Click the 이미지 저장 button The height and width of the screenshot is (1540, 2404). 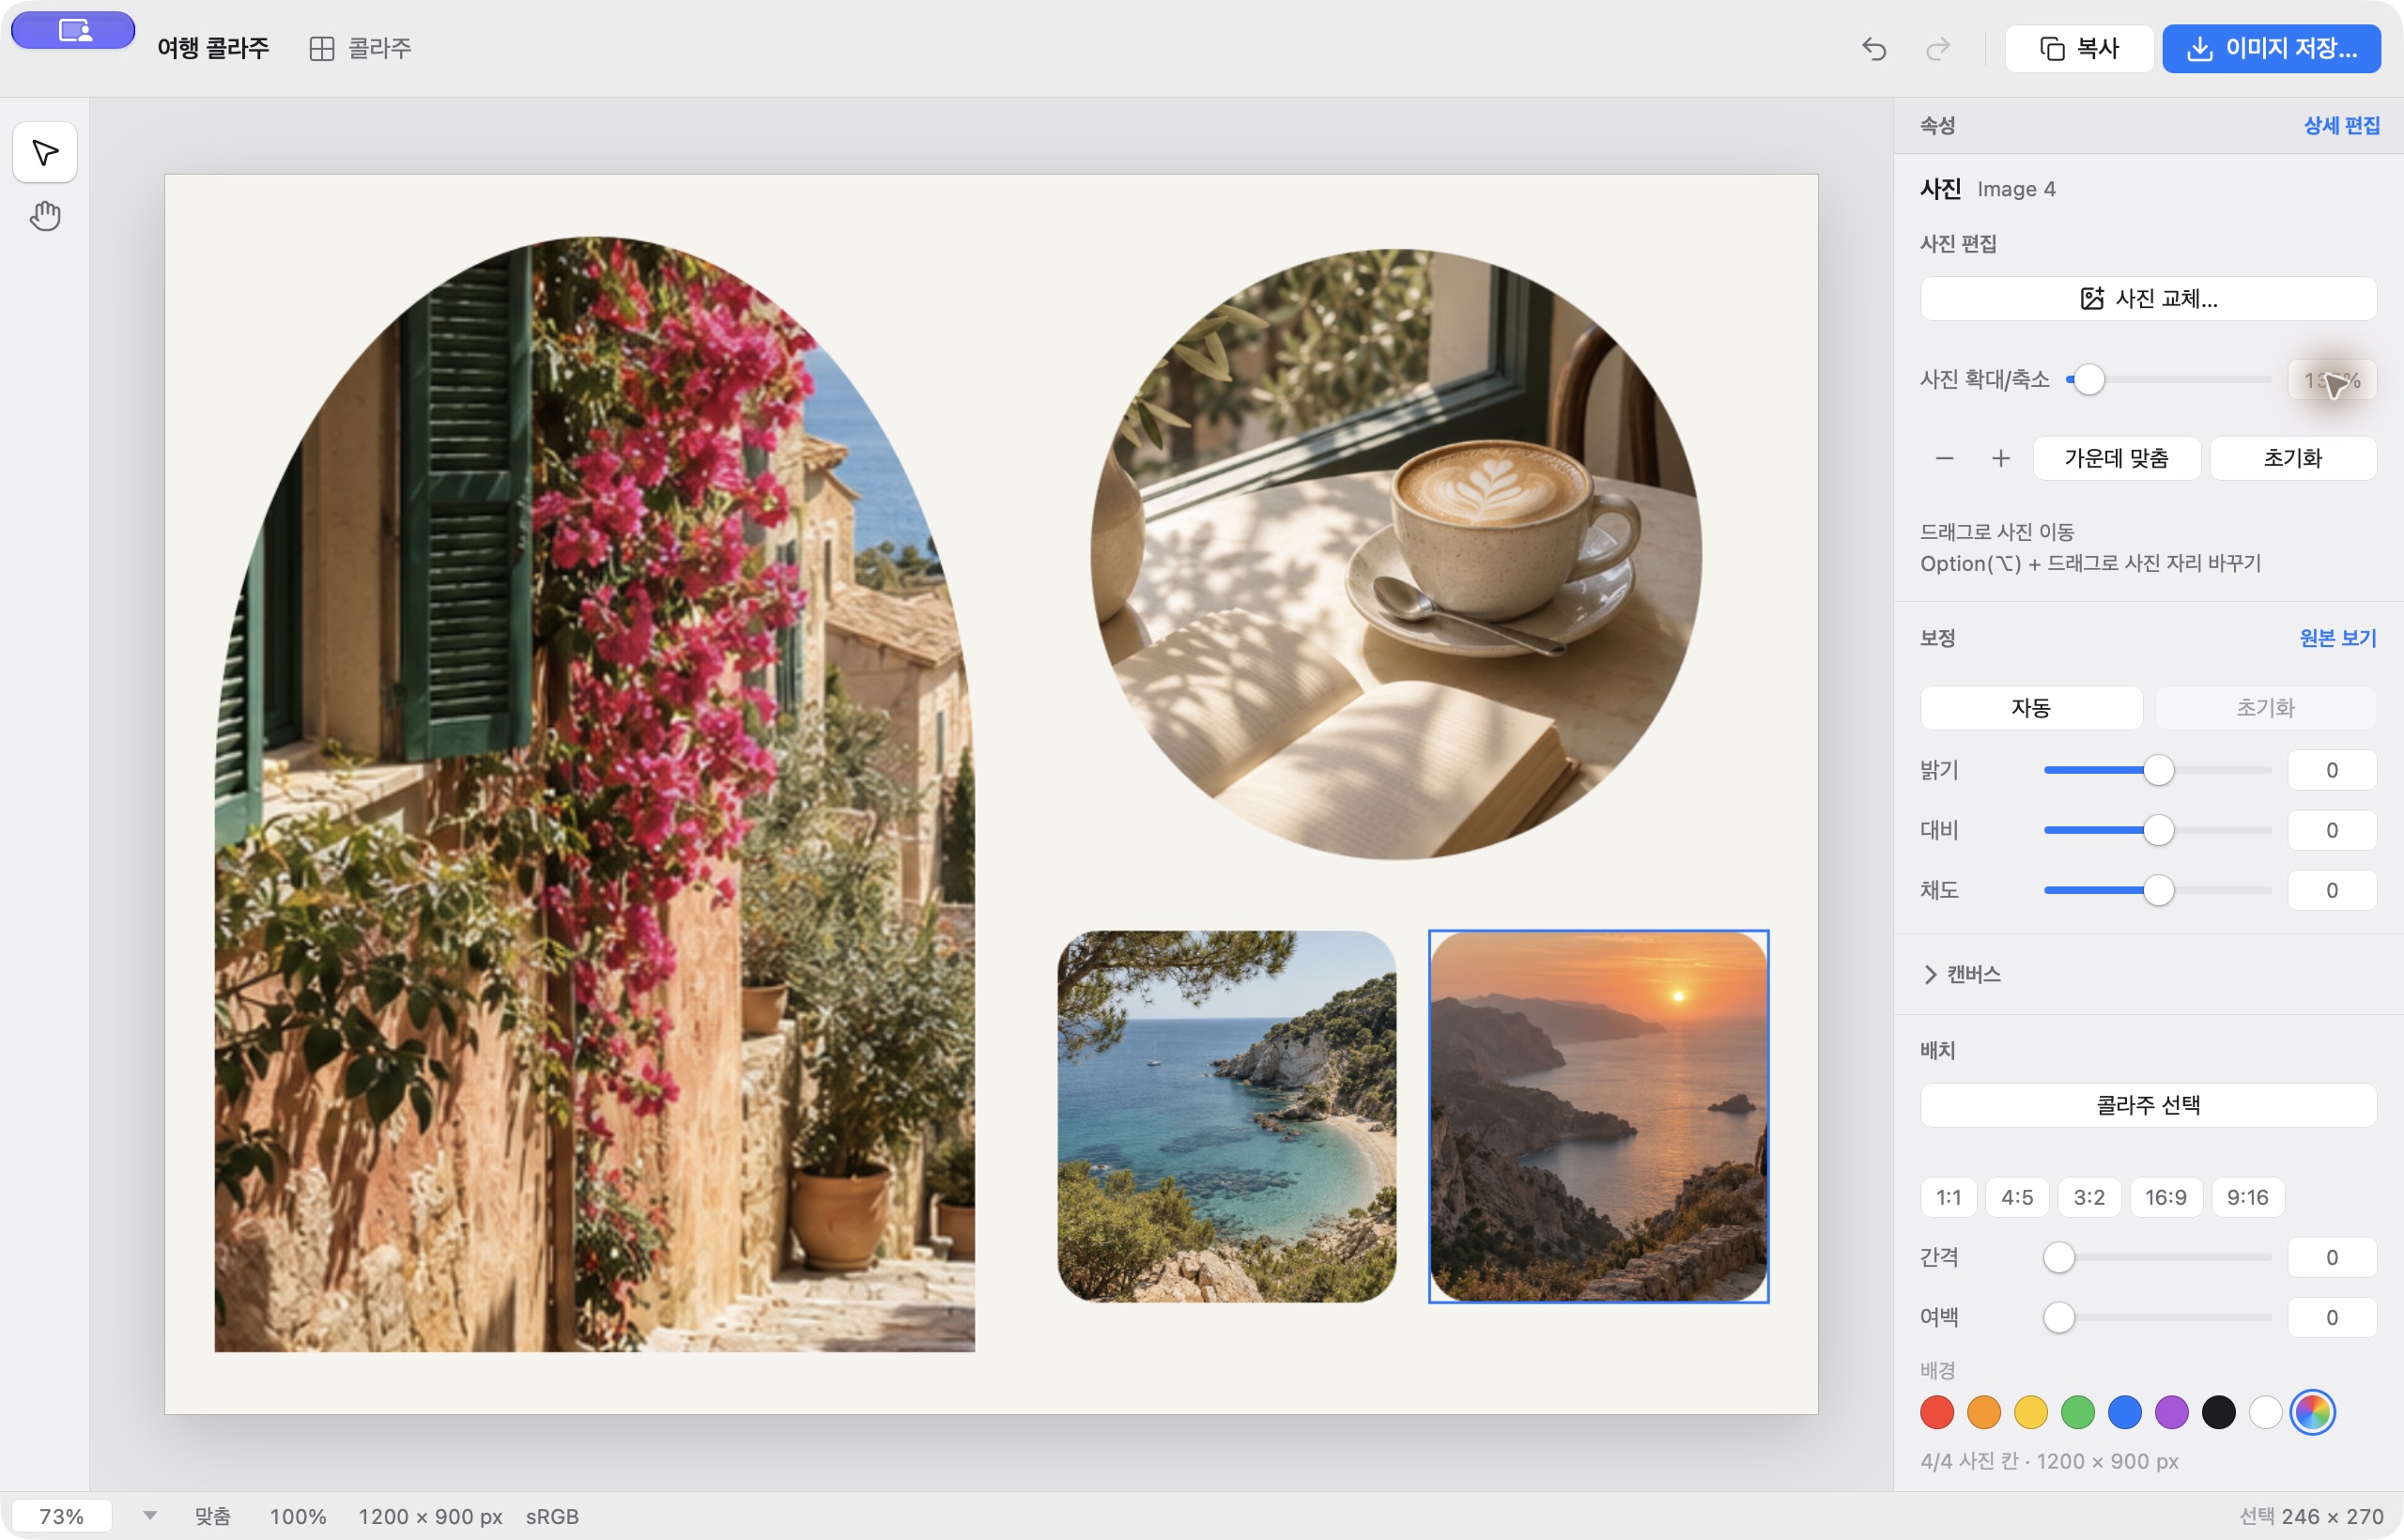pyautogui.click(x=2270, y=48)
